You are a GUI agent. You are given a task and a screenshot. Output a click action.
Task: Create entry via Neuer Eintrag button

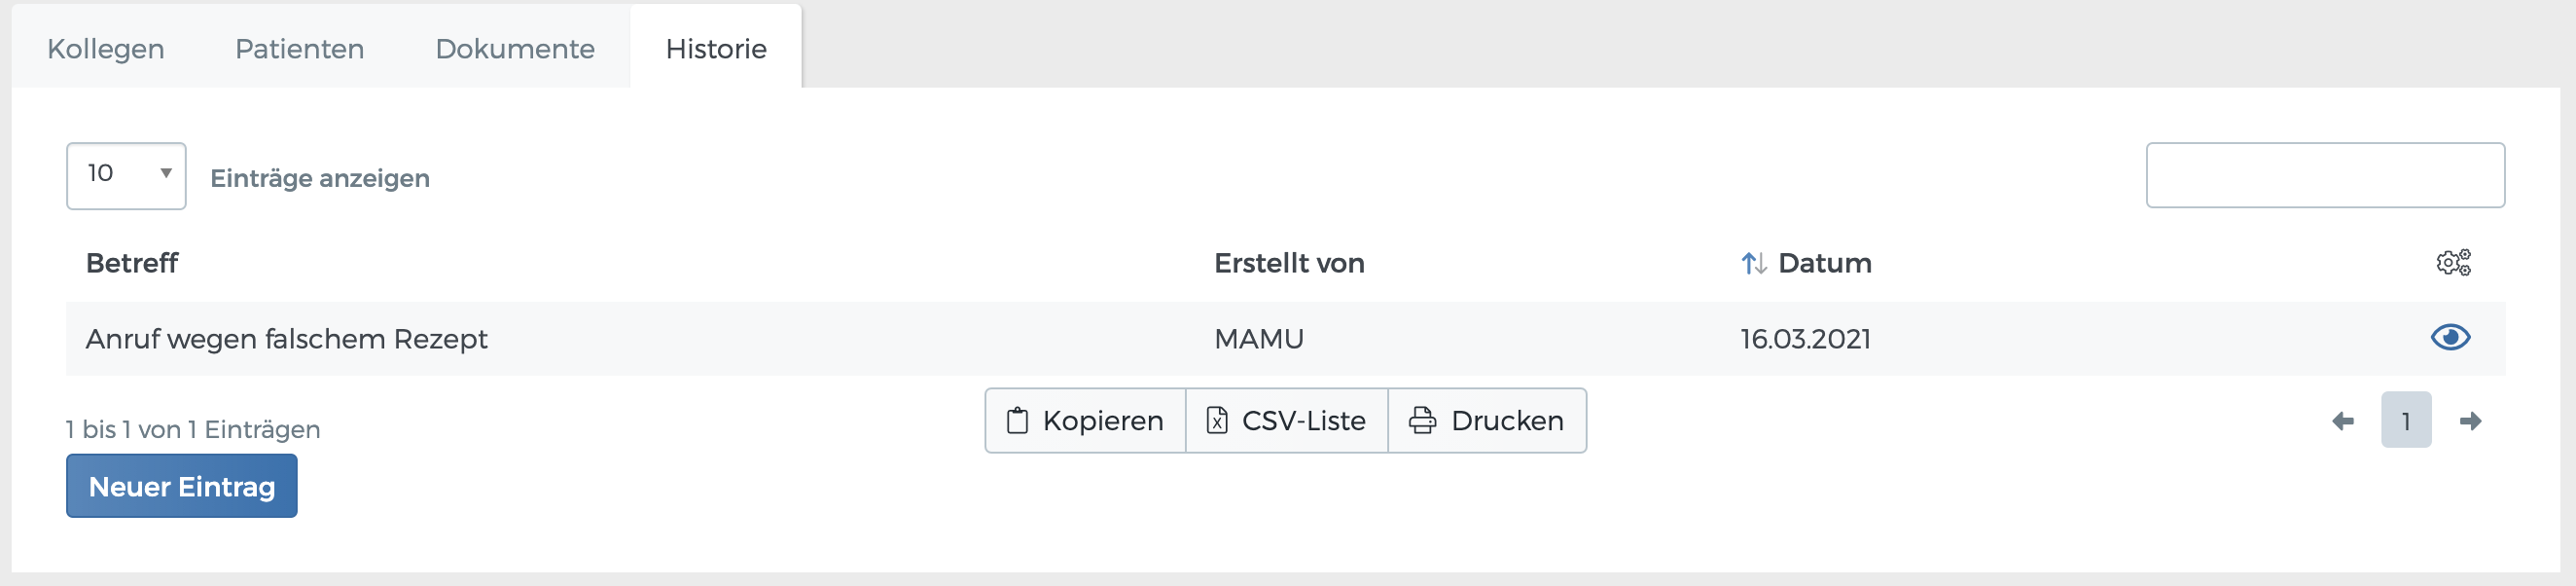181,486
